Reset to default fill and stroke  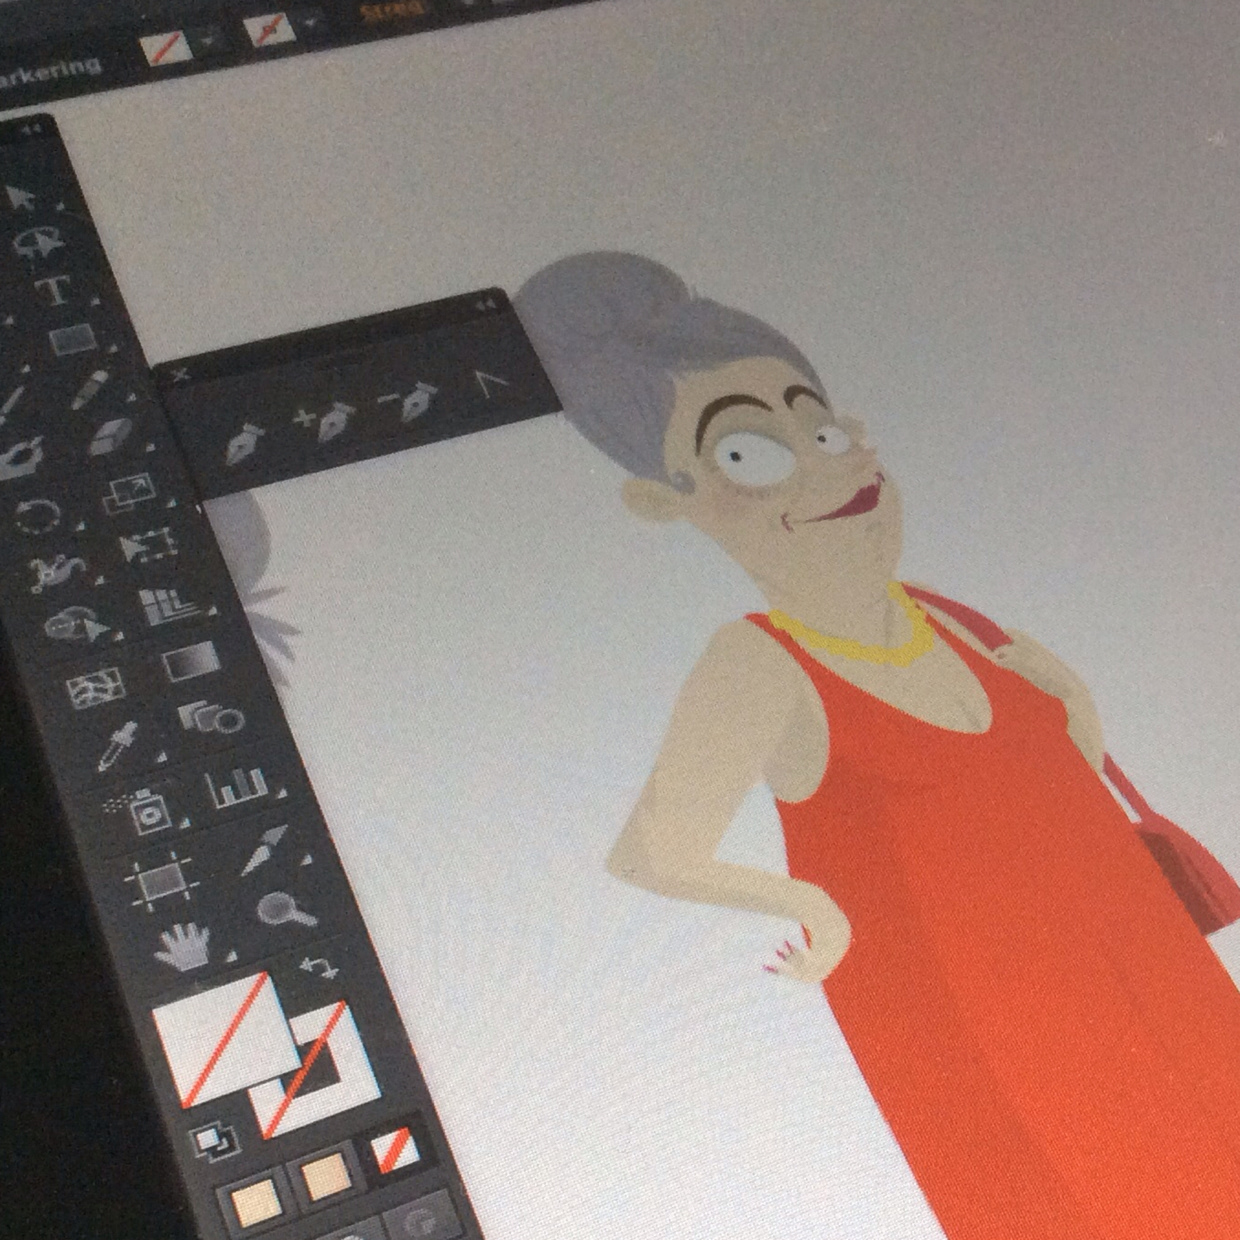point(212,1140)
